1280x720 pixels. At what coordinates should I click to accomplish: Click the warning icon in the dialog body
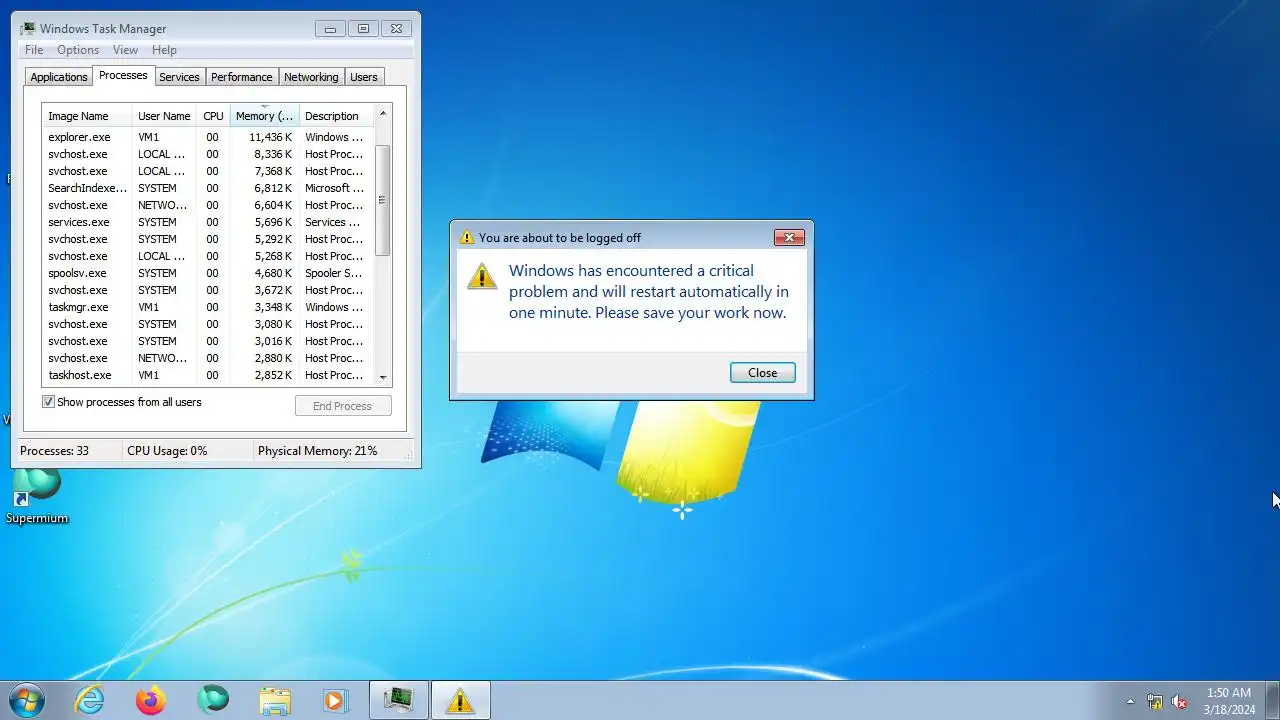click(x=482, y=276)
